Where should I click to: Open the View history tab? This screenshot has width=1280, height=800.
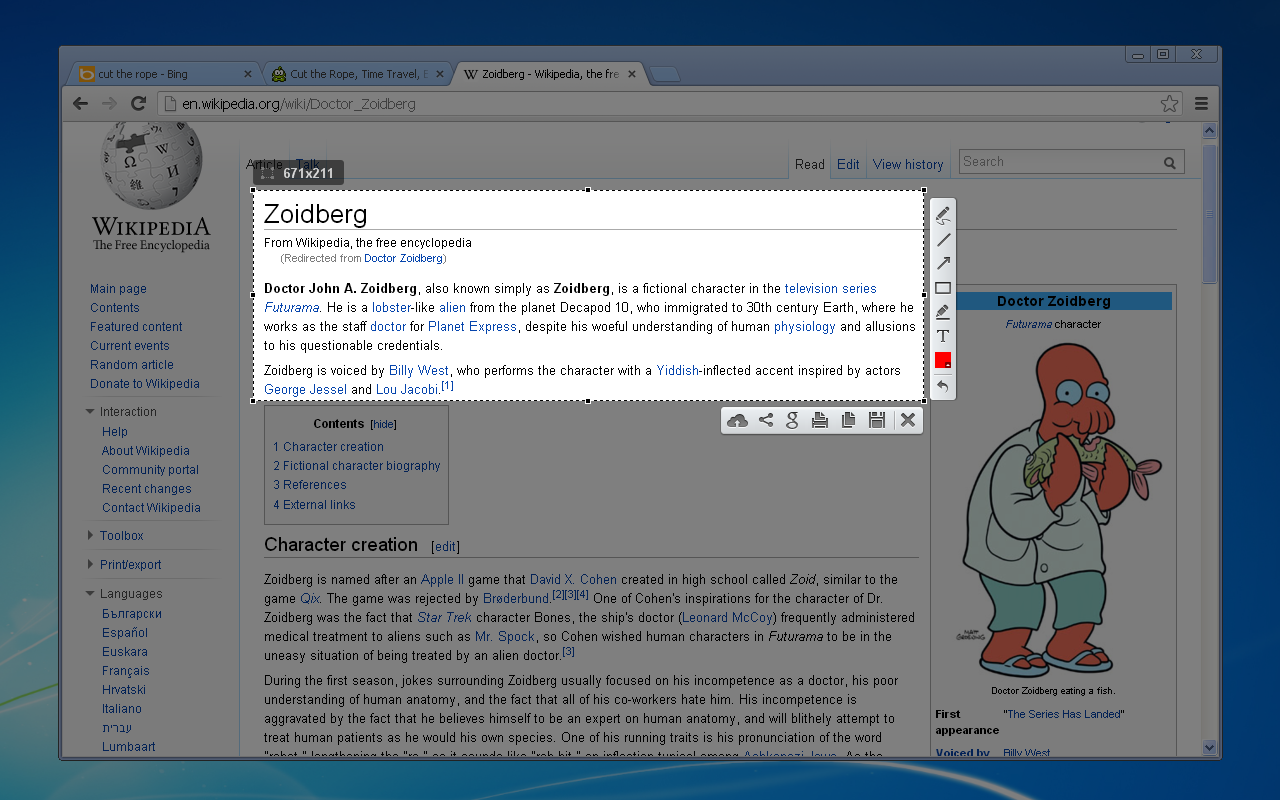point(907,164)
